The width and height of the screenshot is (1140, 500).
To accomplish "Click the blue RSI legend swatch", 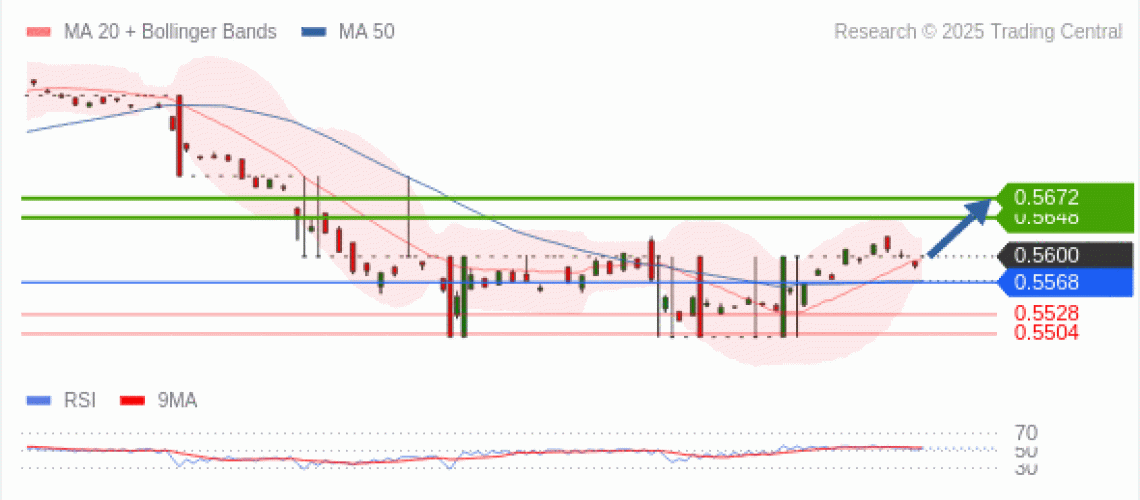I will click(39, 400).
